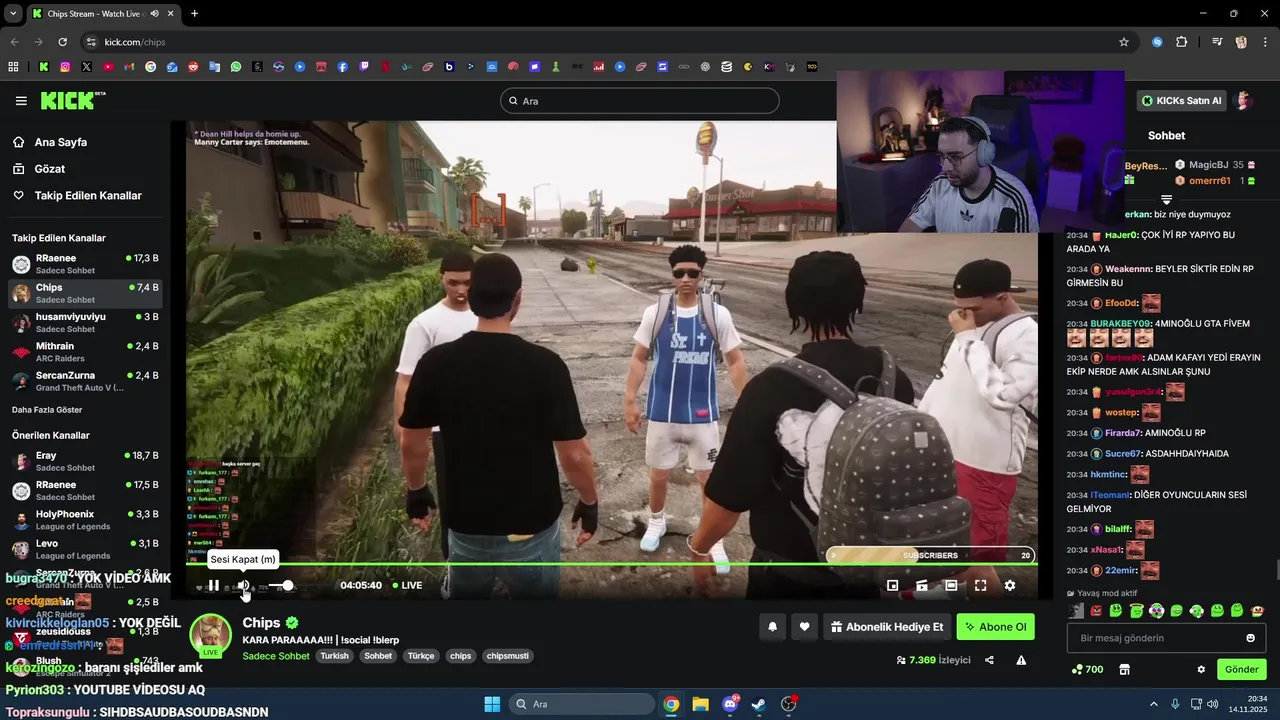Open video player settings gear
1280x720 pixels.
tap(1010, 586)
